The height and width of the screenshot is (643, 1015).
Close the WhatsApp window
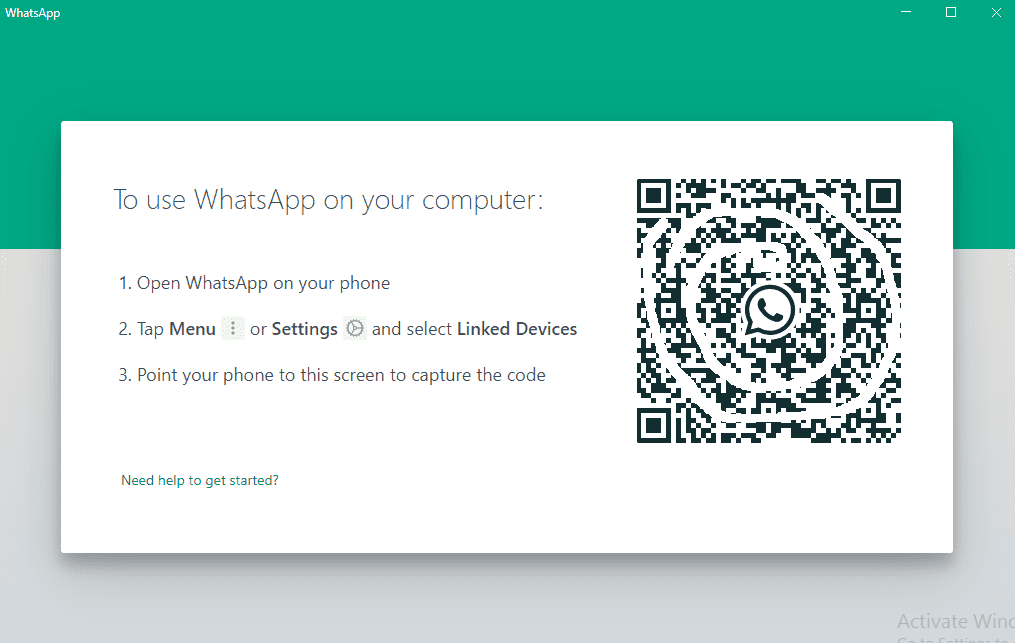[x=996, y=12]
